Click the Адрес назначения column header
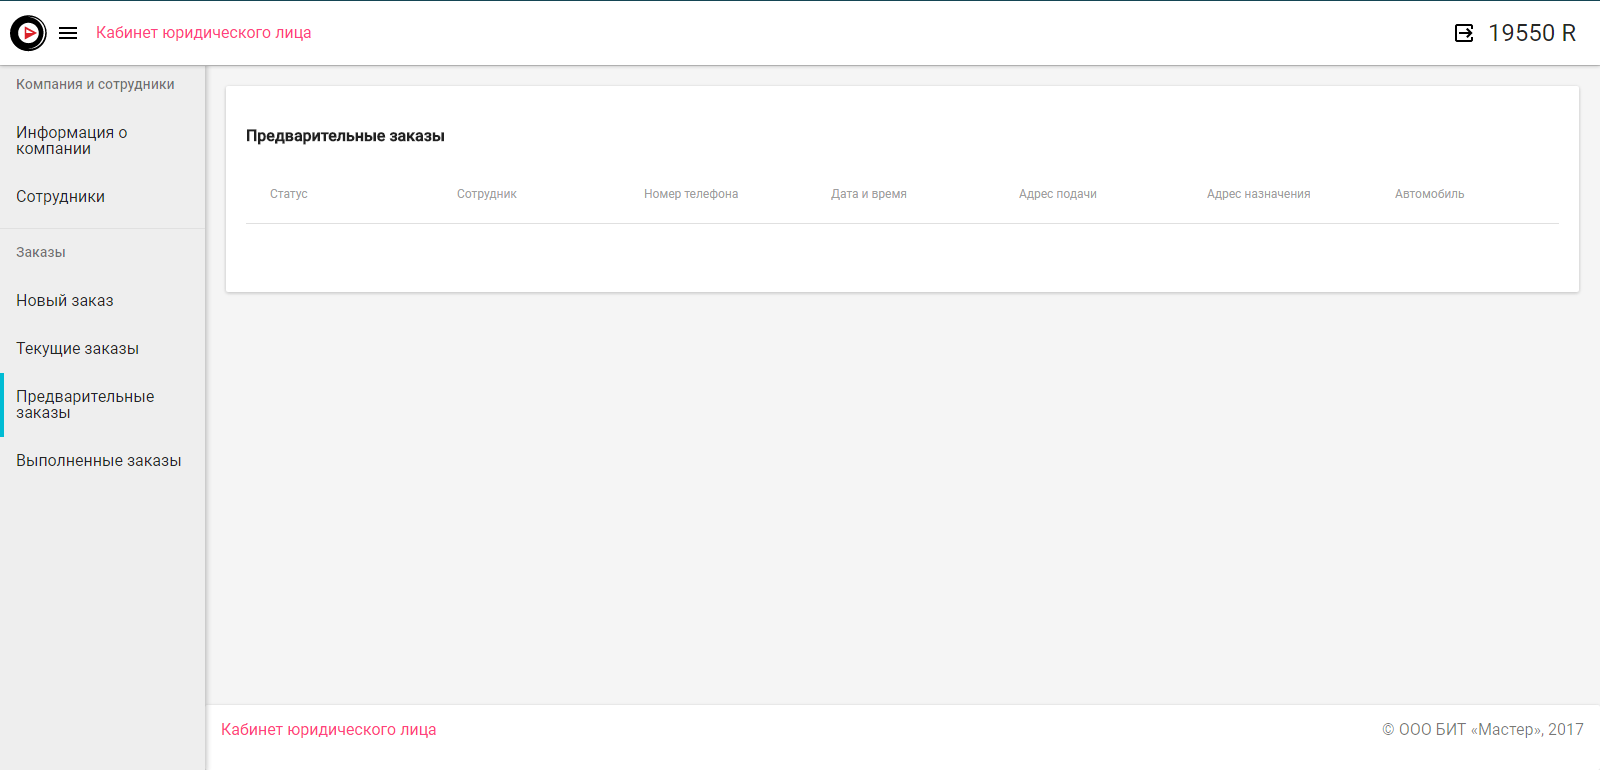This screenshot has height=770, width=1600. [1258, 194]
